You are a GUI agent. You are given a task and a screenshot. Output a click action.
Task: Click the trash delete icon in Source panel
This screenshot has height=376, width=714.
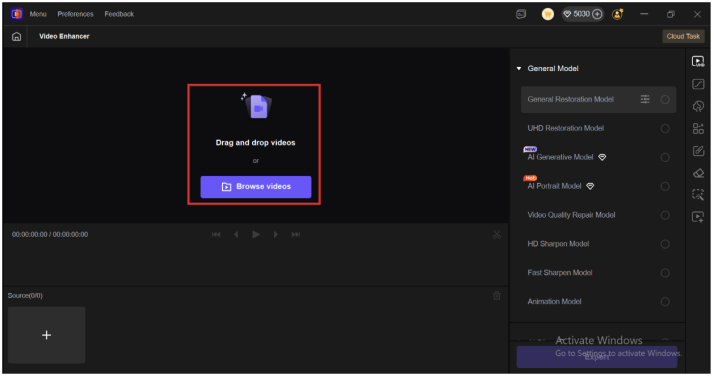(x=497, y=296)
